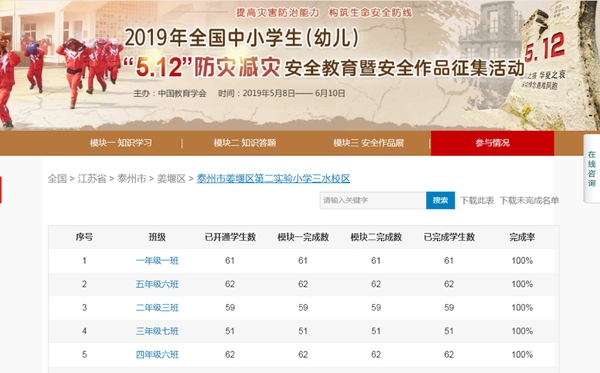Open the 在线咨询 side widget
This screenshot has height=373, width=600.
(592, 169)
